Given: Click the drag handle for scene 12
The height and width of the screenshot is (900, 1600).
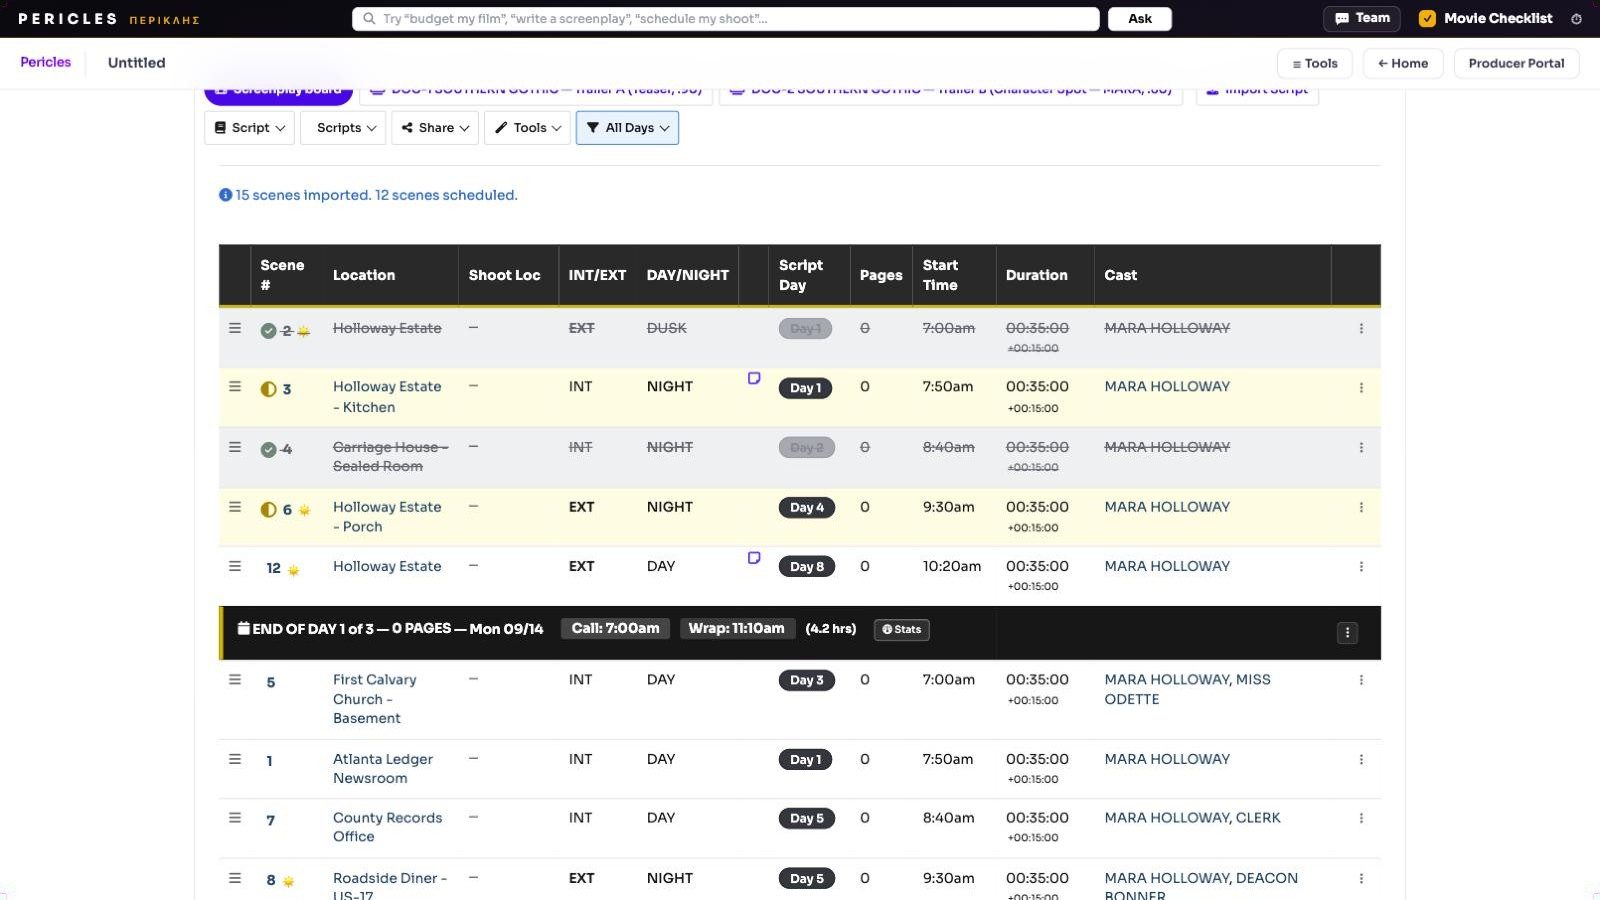Looking at the screenshot, I should tap(235, 566).
